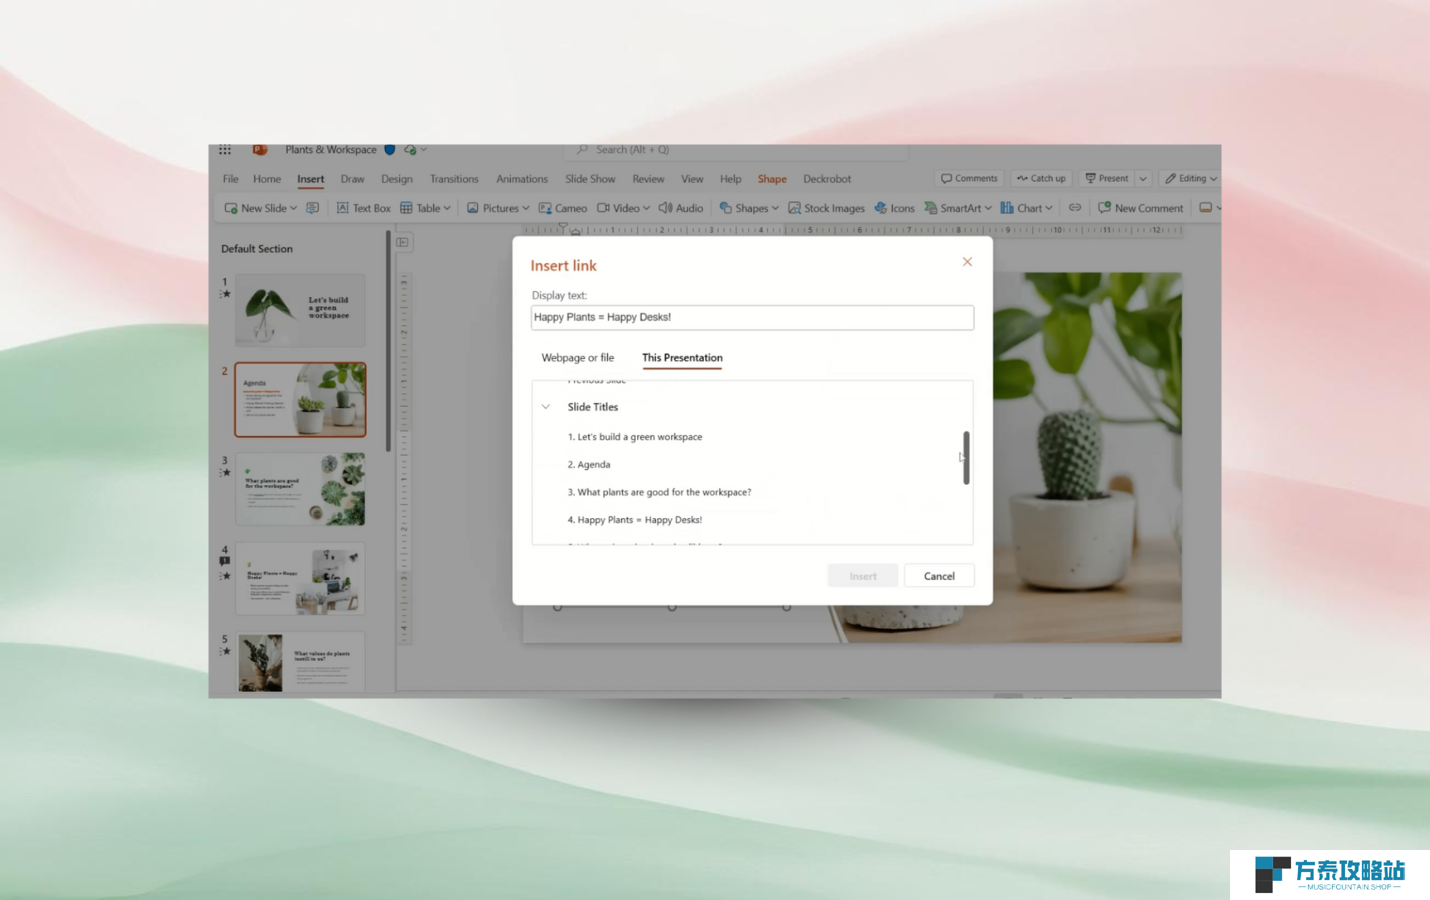Switch to the Webpage or file tab
The image size is (1430, 900).
(578, 358)
